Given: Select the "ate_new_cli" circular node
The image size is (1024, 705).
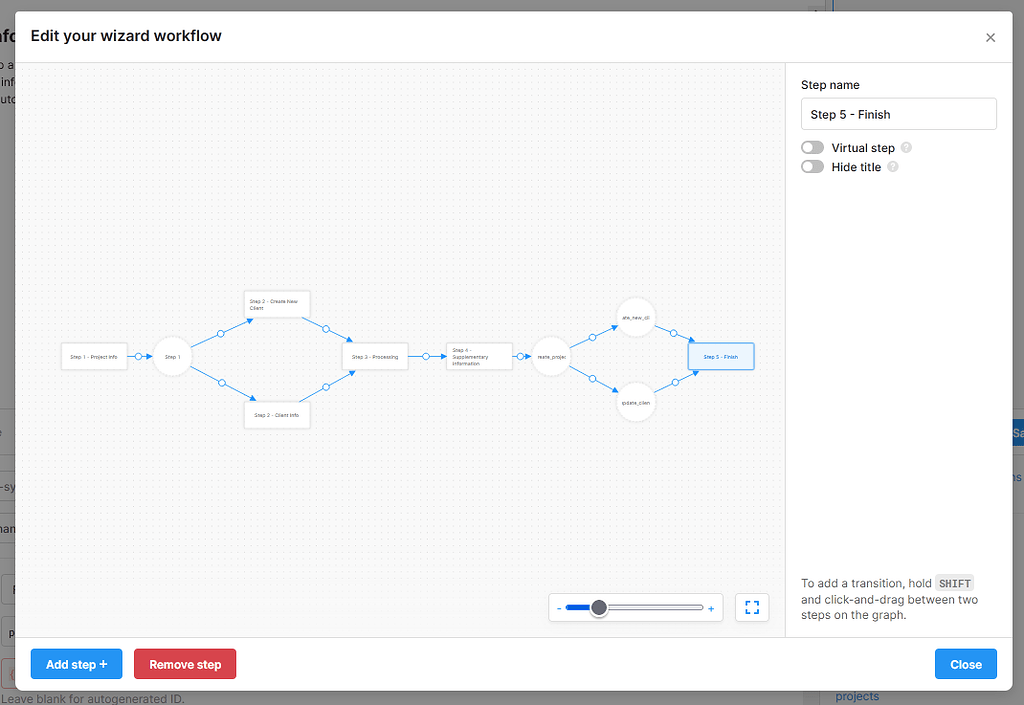Looking at the screenshot, I should click(x=636, y=317).
